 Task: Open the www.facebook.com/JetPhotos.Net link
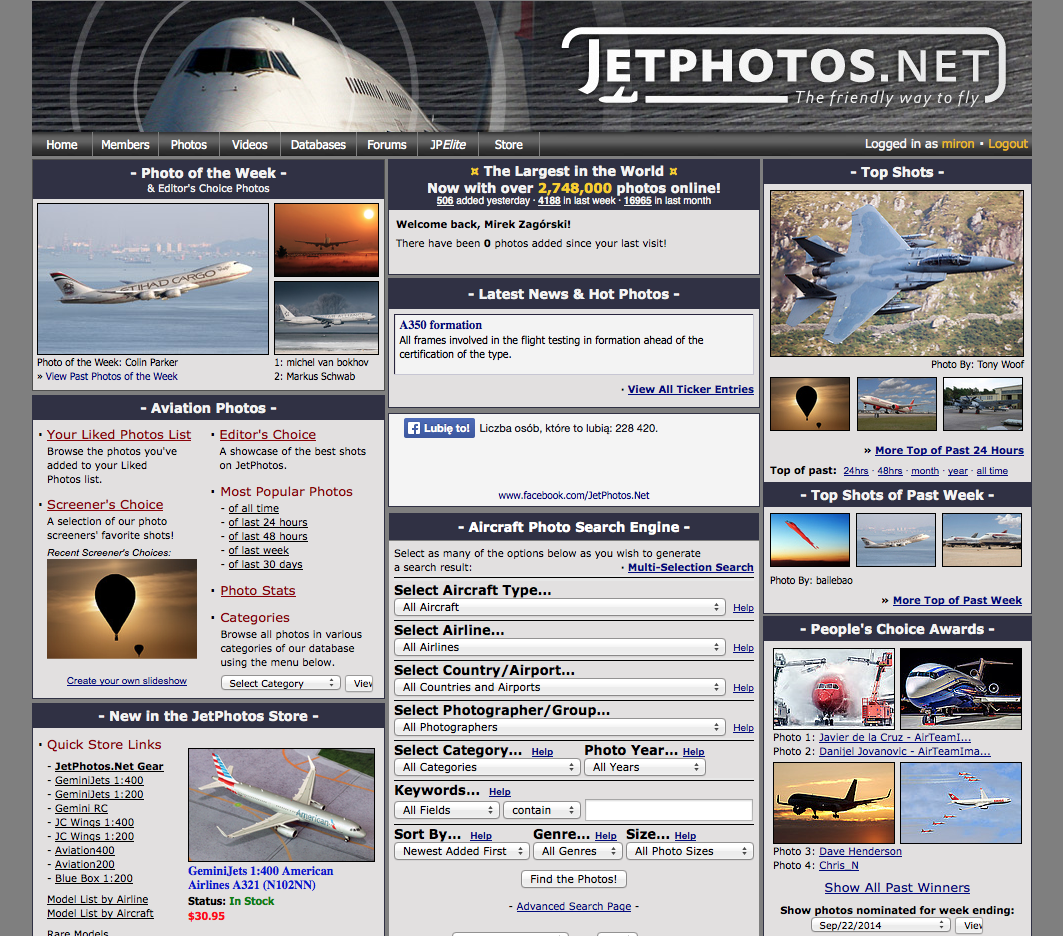point(574,495)
